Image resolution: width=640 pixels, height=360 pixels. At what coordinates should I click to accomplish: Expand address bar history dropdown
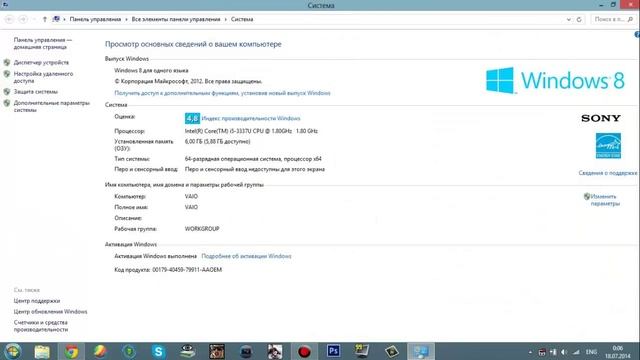pos(569,19)
